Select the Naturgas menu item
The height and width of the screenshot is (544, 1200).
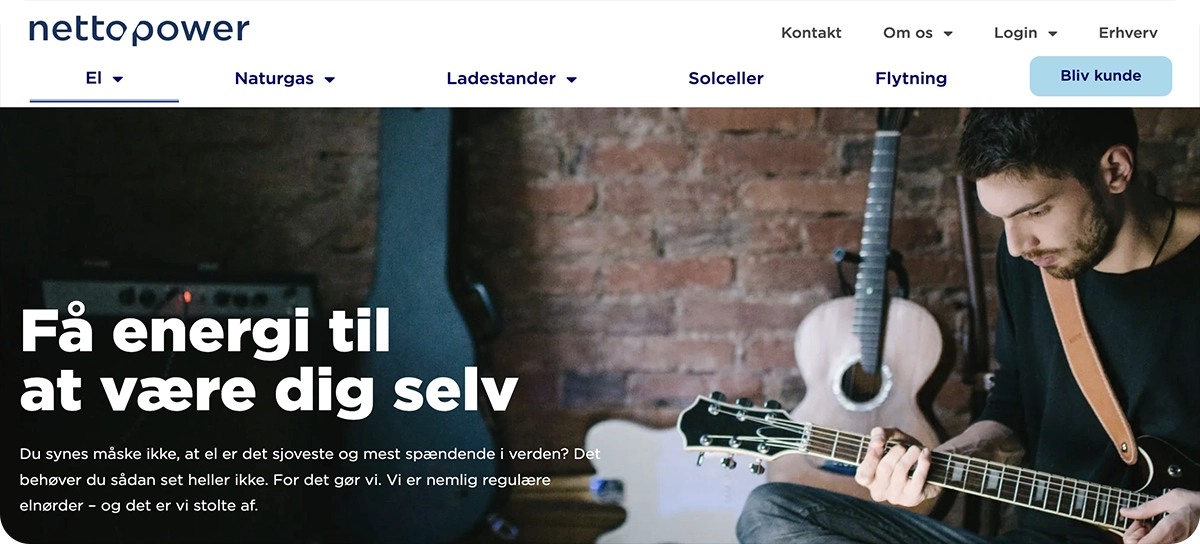click(274, 78)
